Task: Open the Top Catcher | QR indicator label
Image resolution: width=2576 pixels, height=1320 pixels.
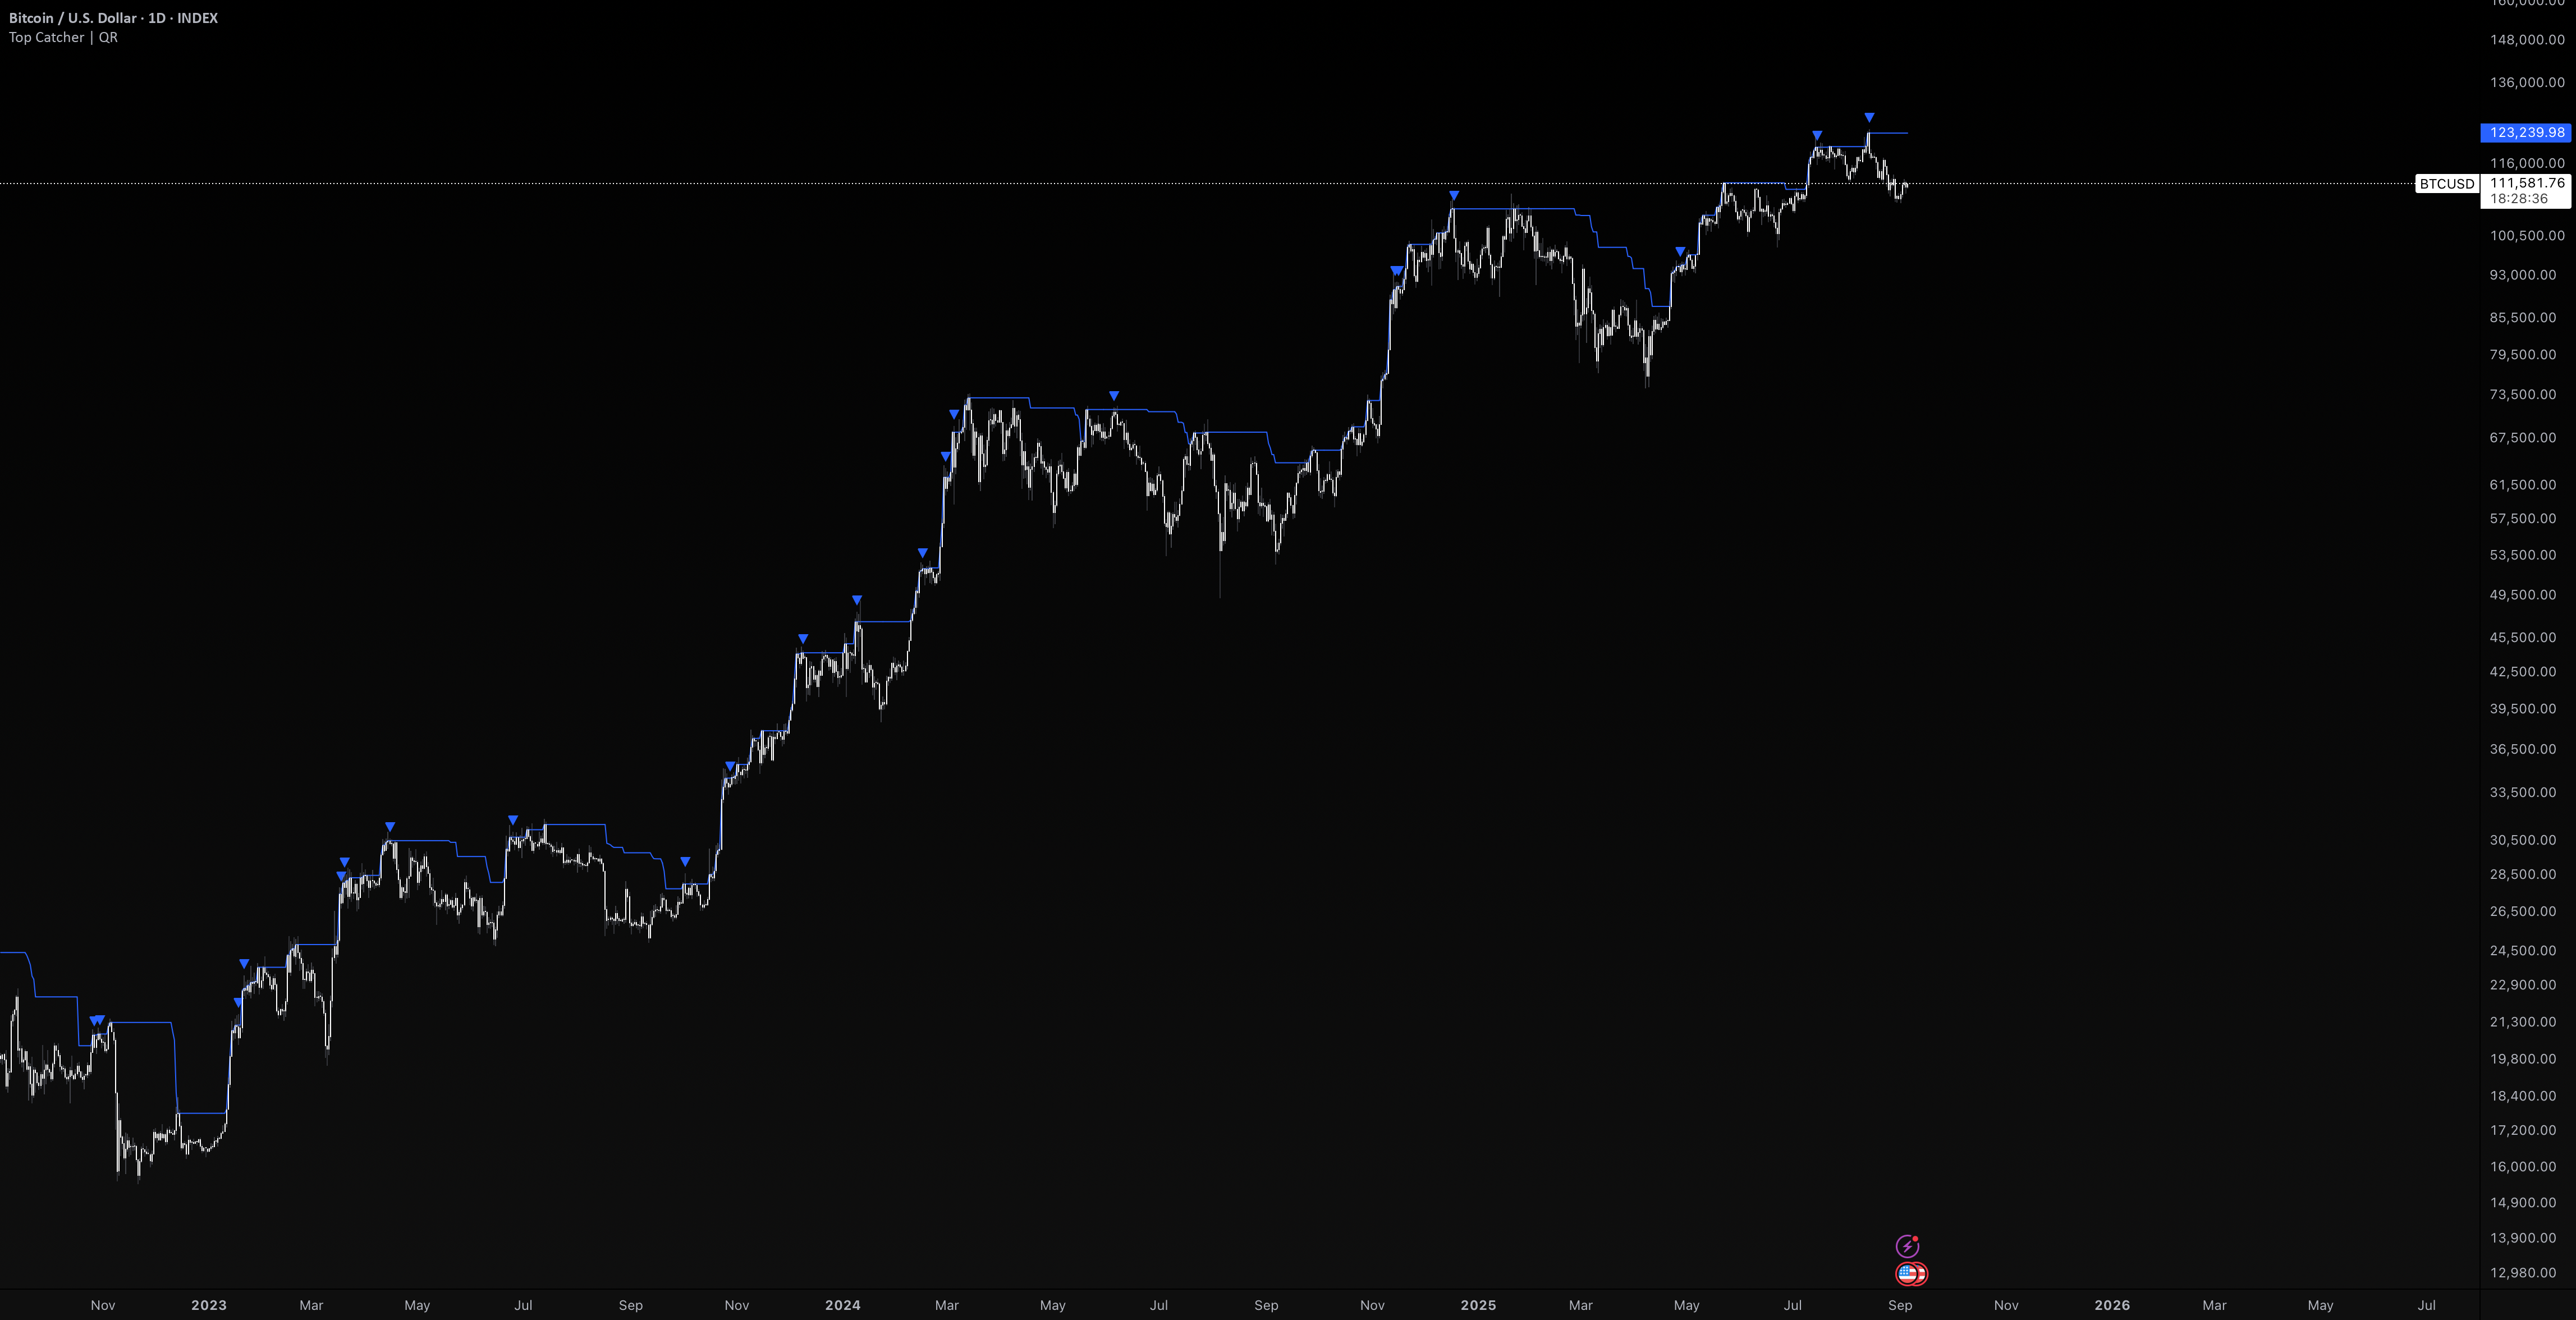Action: click(x=63, y=37)
